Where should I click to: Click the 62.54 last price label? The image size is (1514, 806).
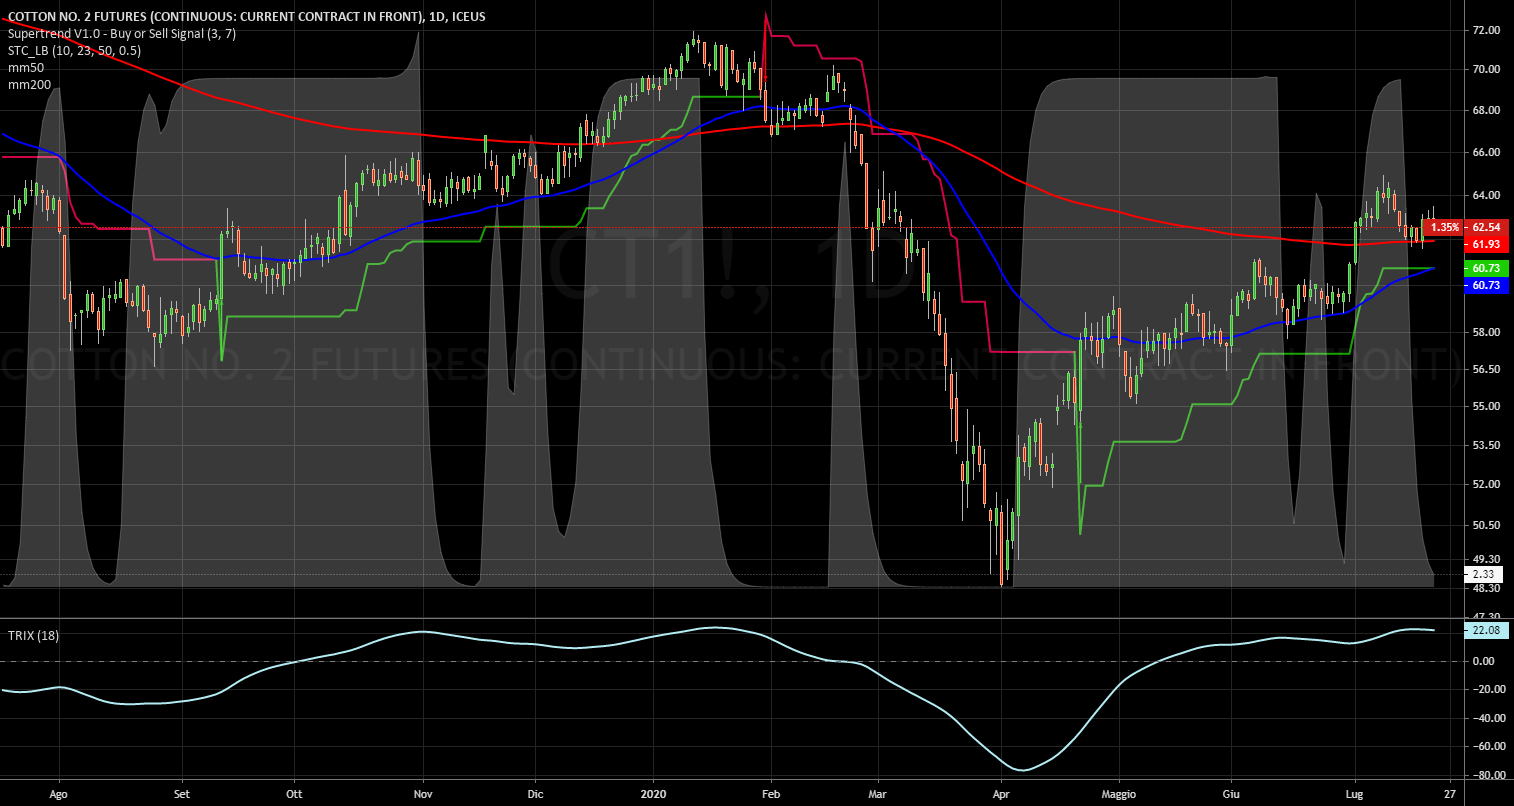(1485, 227)
